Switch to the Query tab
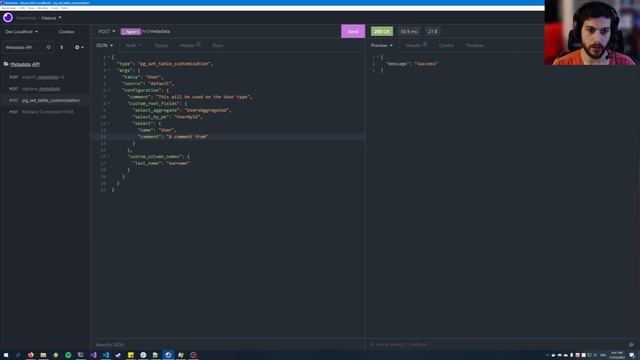The image size is (640, 360). coord(161,45)
